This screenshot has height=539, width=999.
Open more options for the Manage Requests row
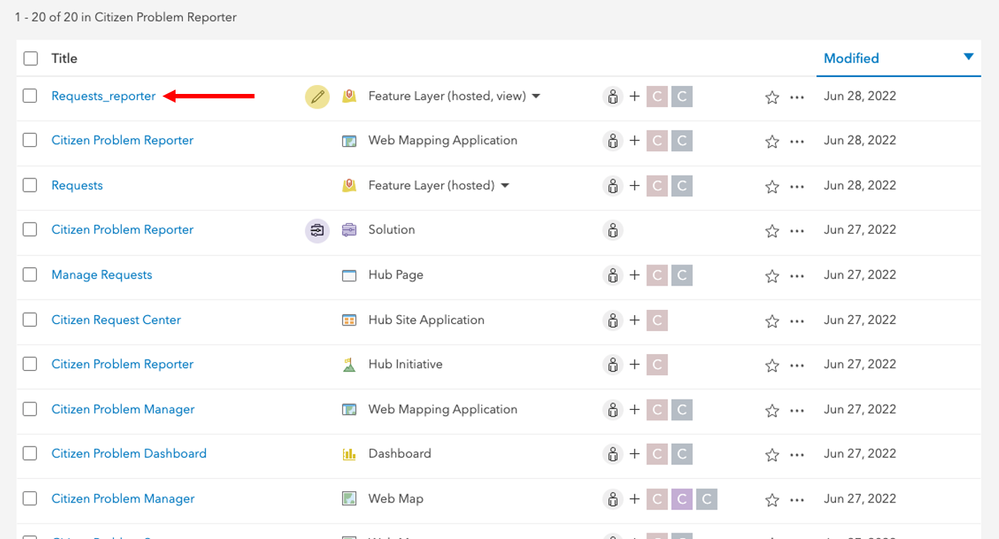tap(797, 275)
